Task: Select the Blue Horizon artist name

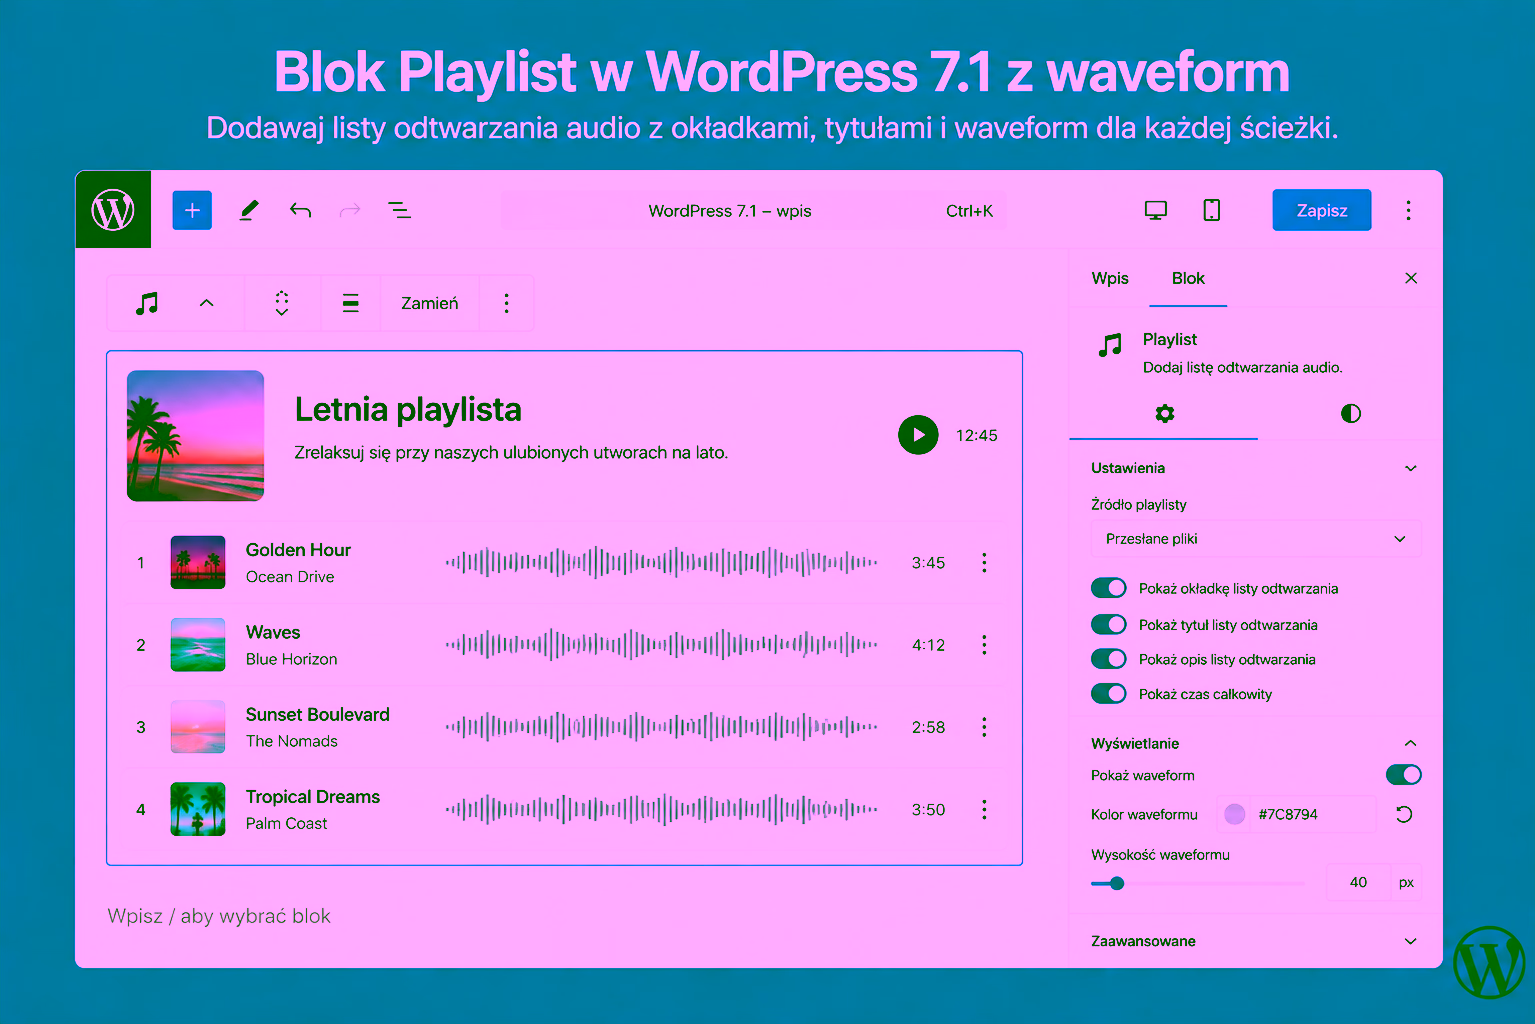Action: pyautogui.click(x=291, y=659)
